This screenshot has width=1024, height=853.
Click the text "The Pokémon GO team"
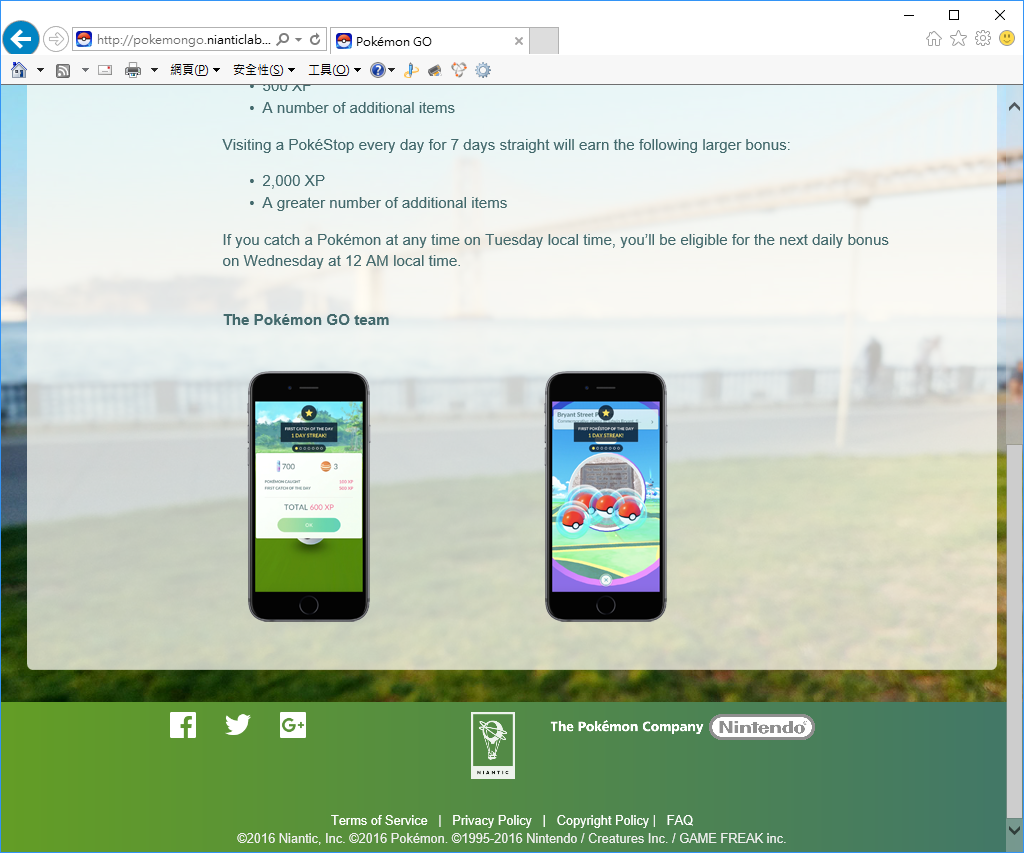(306, 320)
